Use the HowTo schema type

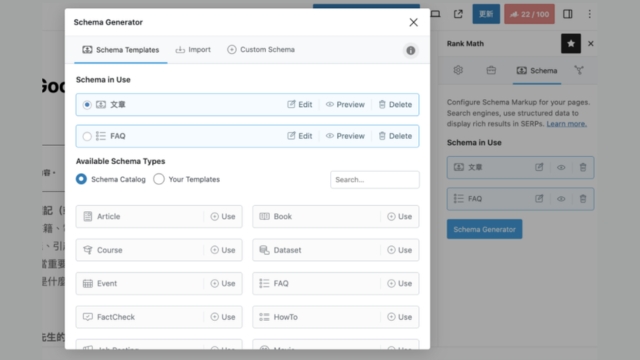pos(400,317)
